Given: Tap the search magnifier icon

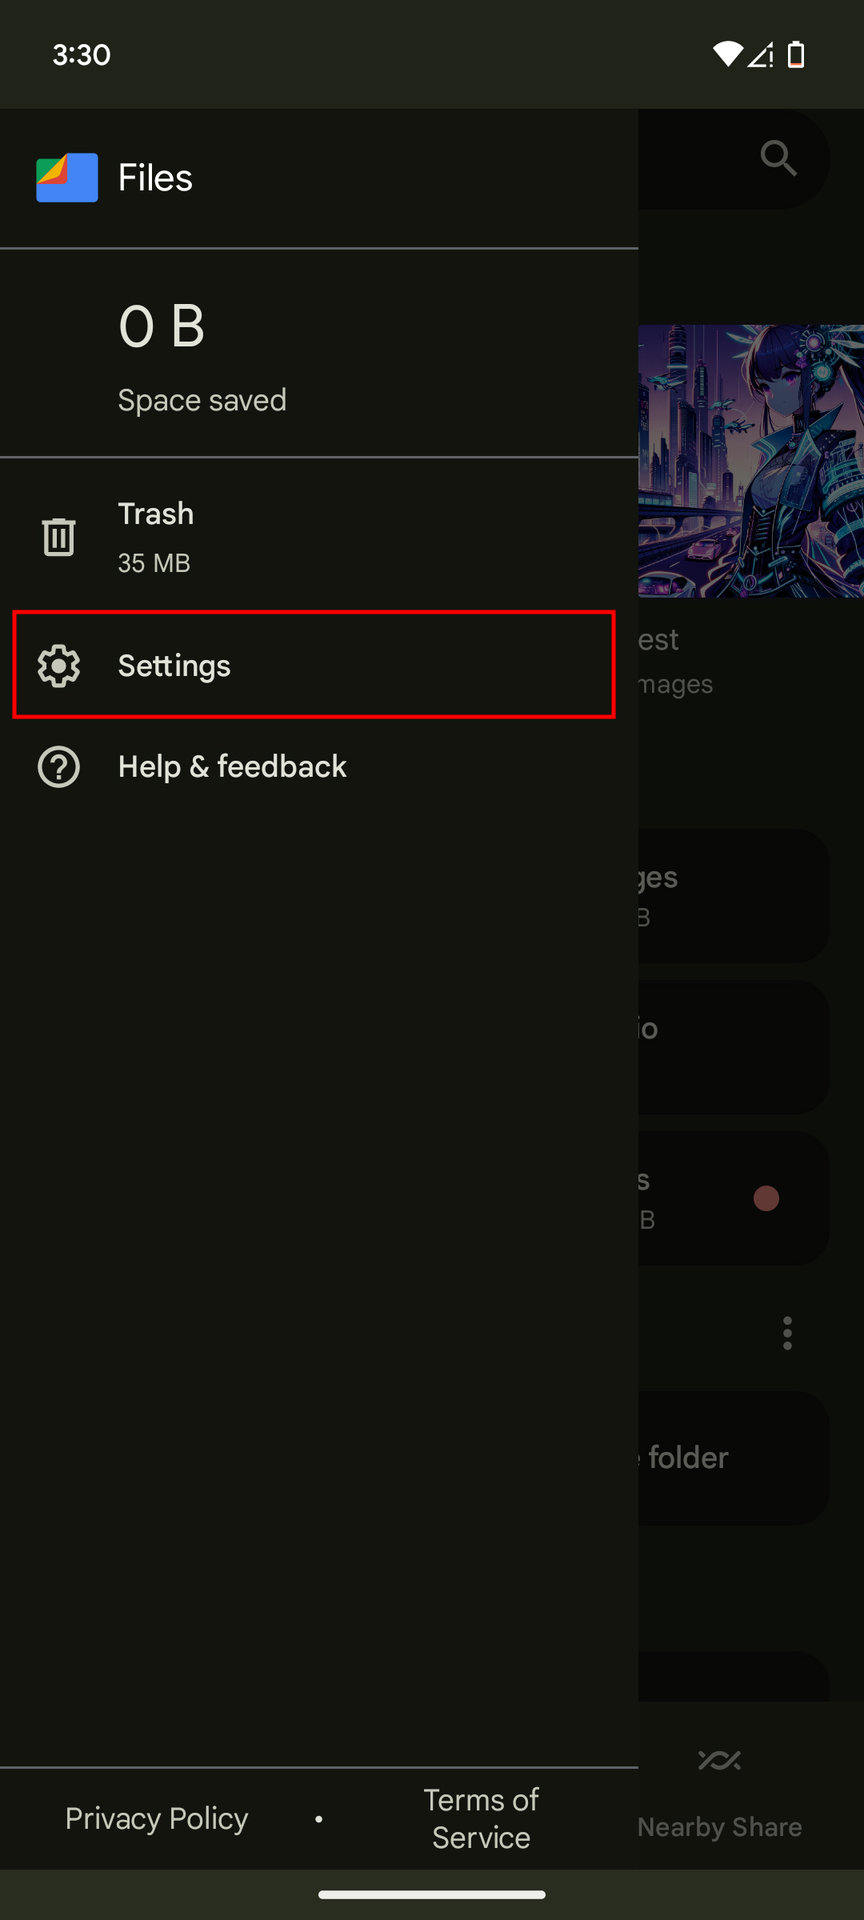Looking at the screenshot, I should pyautogui.click(x=778, y=158).
